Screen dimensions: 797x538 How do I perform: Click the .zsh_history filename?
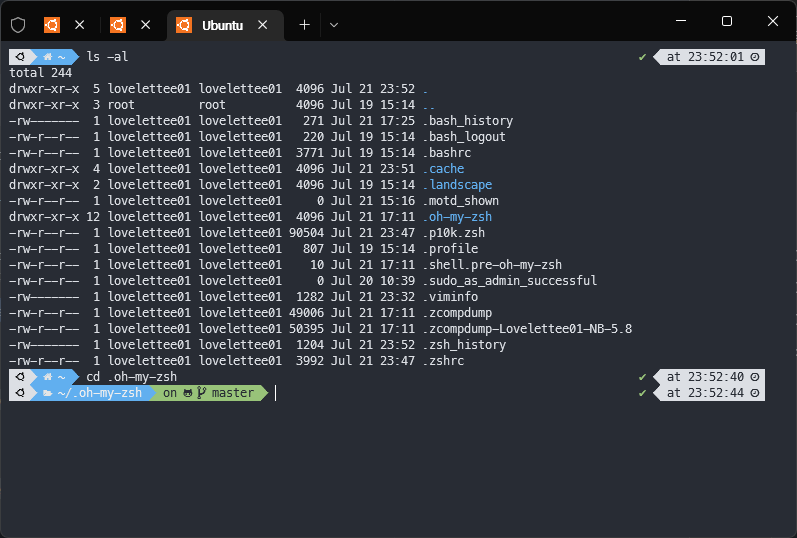click(464, 345)
